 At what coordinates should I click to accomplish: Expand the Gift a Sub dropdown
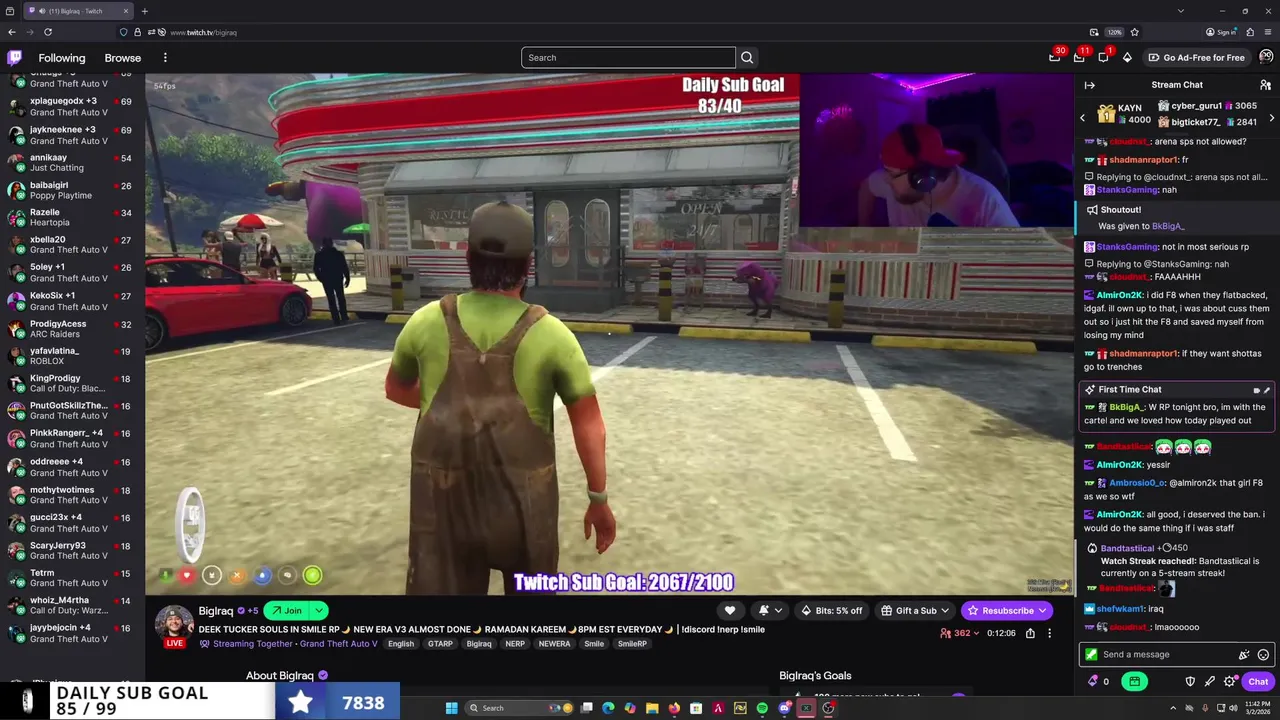pyautogui.click(x=945, y=611)
